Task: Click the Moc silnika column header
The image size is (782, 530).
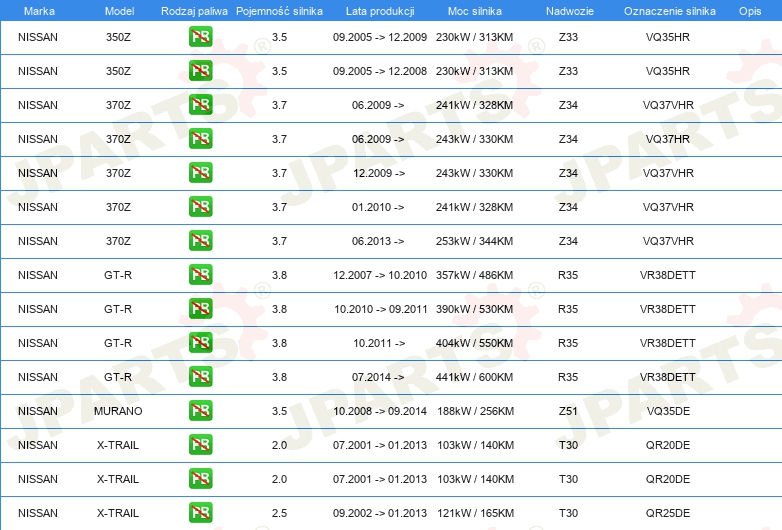Action: [475, 11]
